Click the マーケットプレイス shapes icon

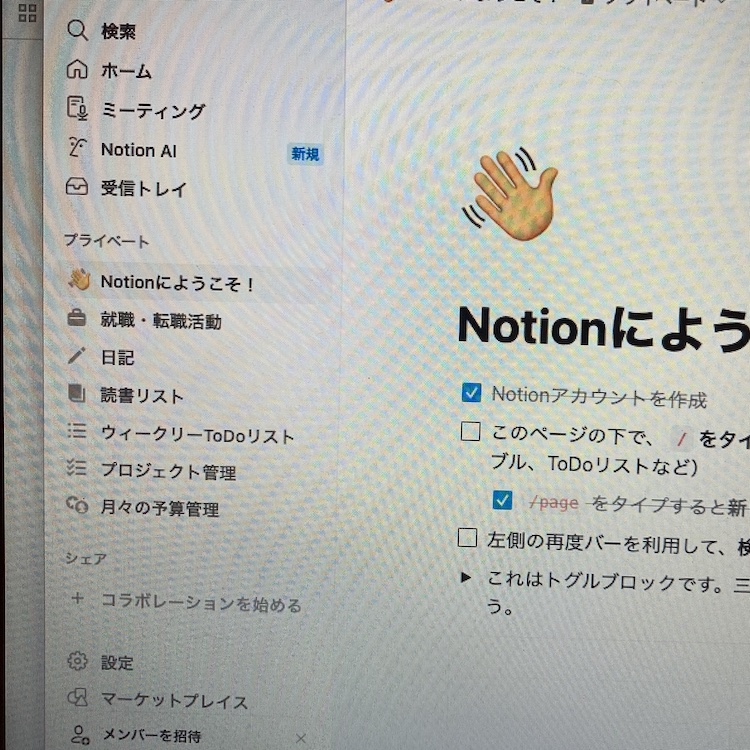(x=77, y=698)
